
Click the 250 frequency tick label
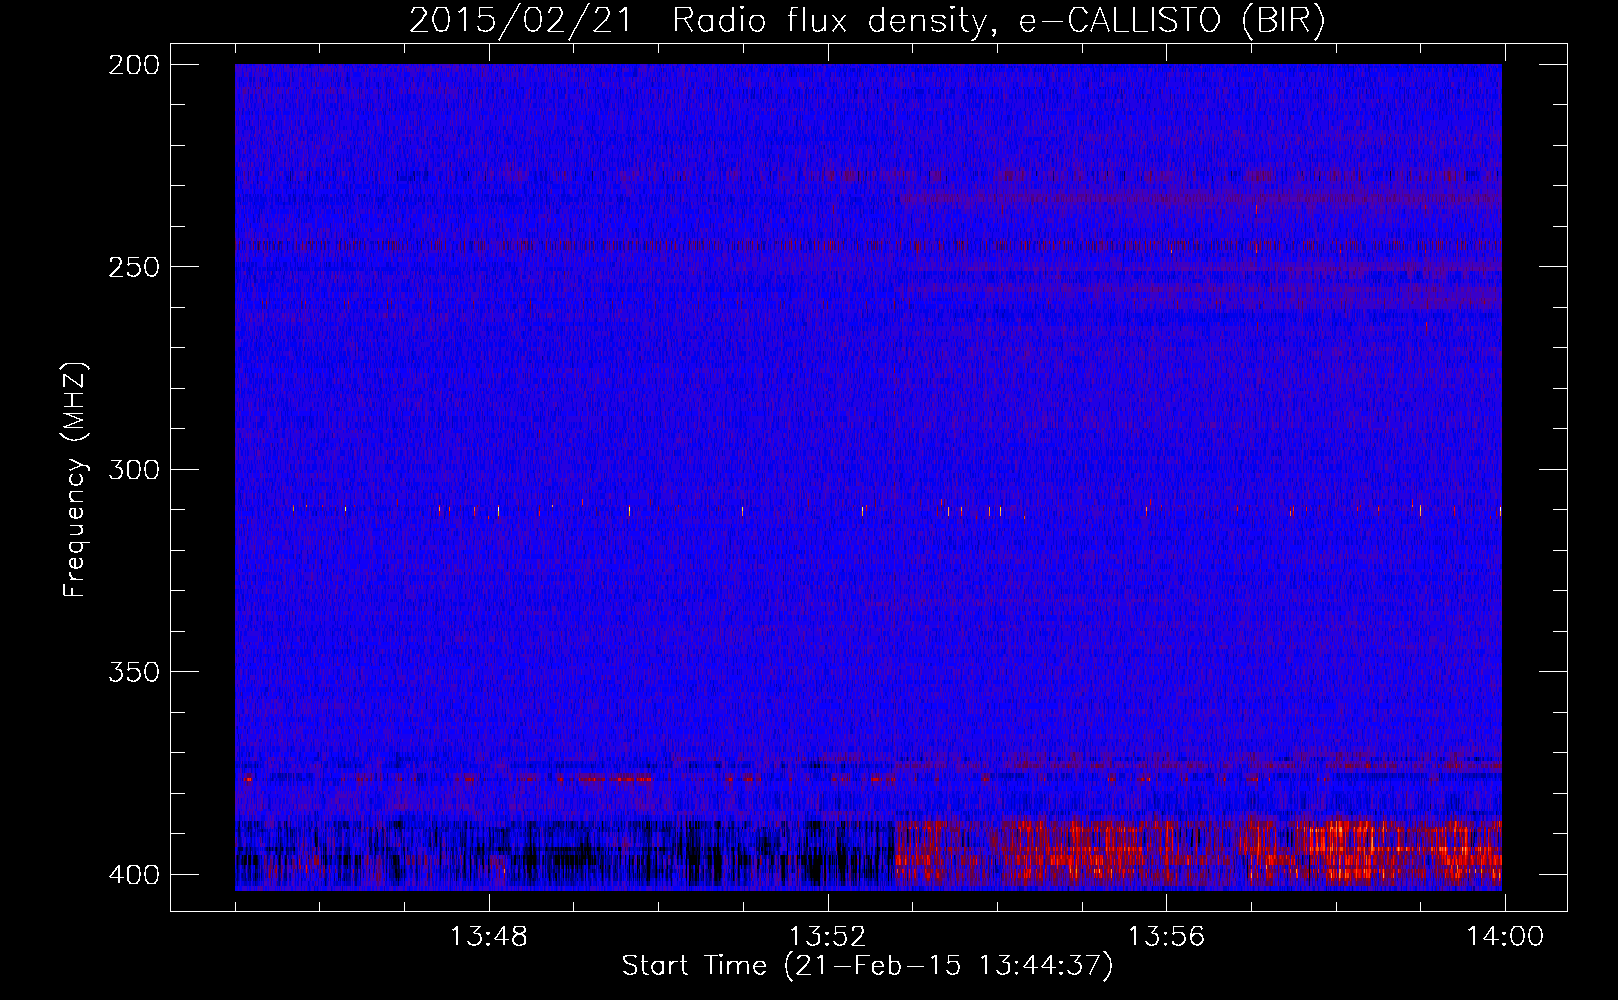pos(133,267)
